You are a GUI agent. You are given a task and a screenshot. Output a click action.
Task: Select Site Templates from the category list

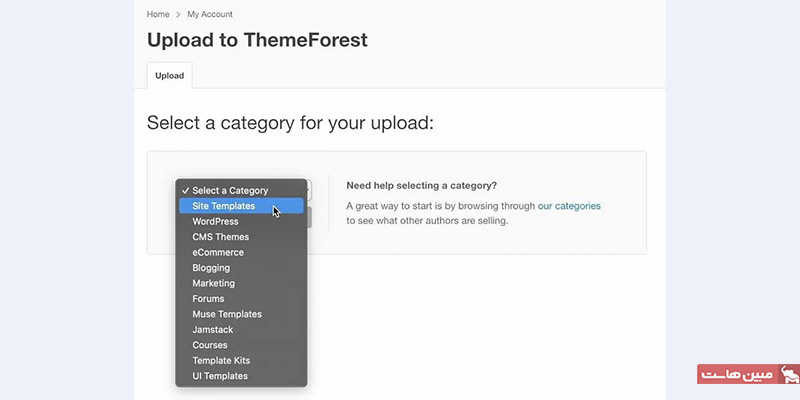(224, 206)
